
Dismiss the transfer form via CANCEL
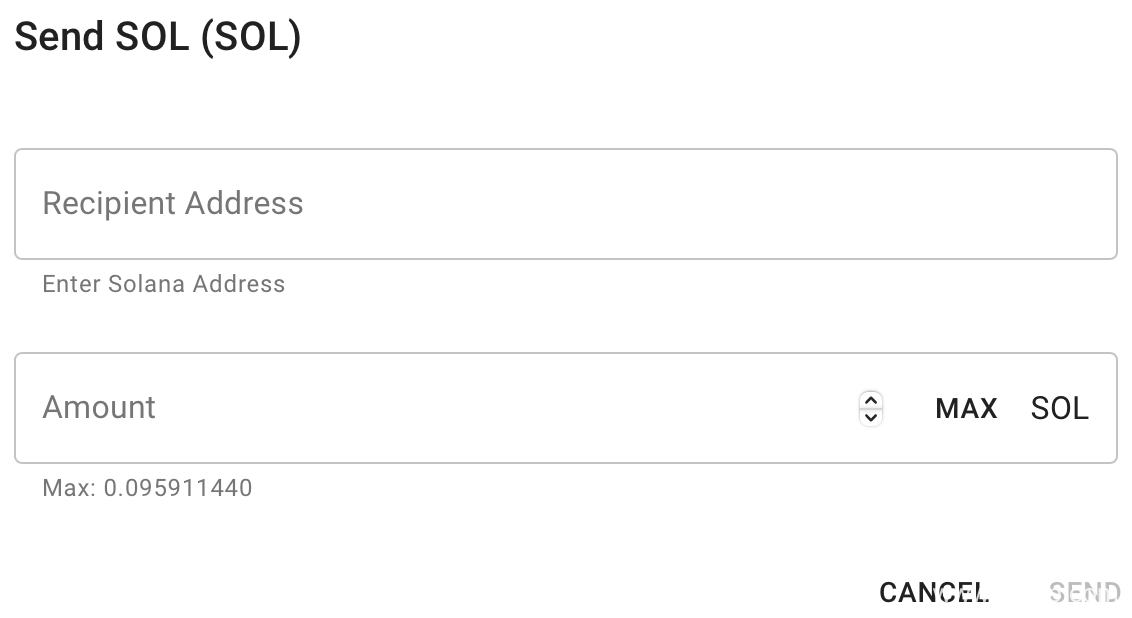pos(934,592)
